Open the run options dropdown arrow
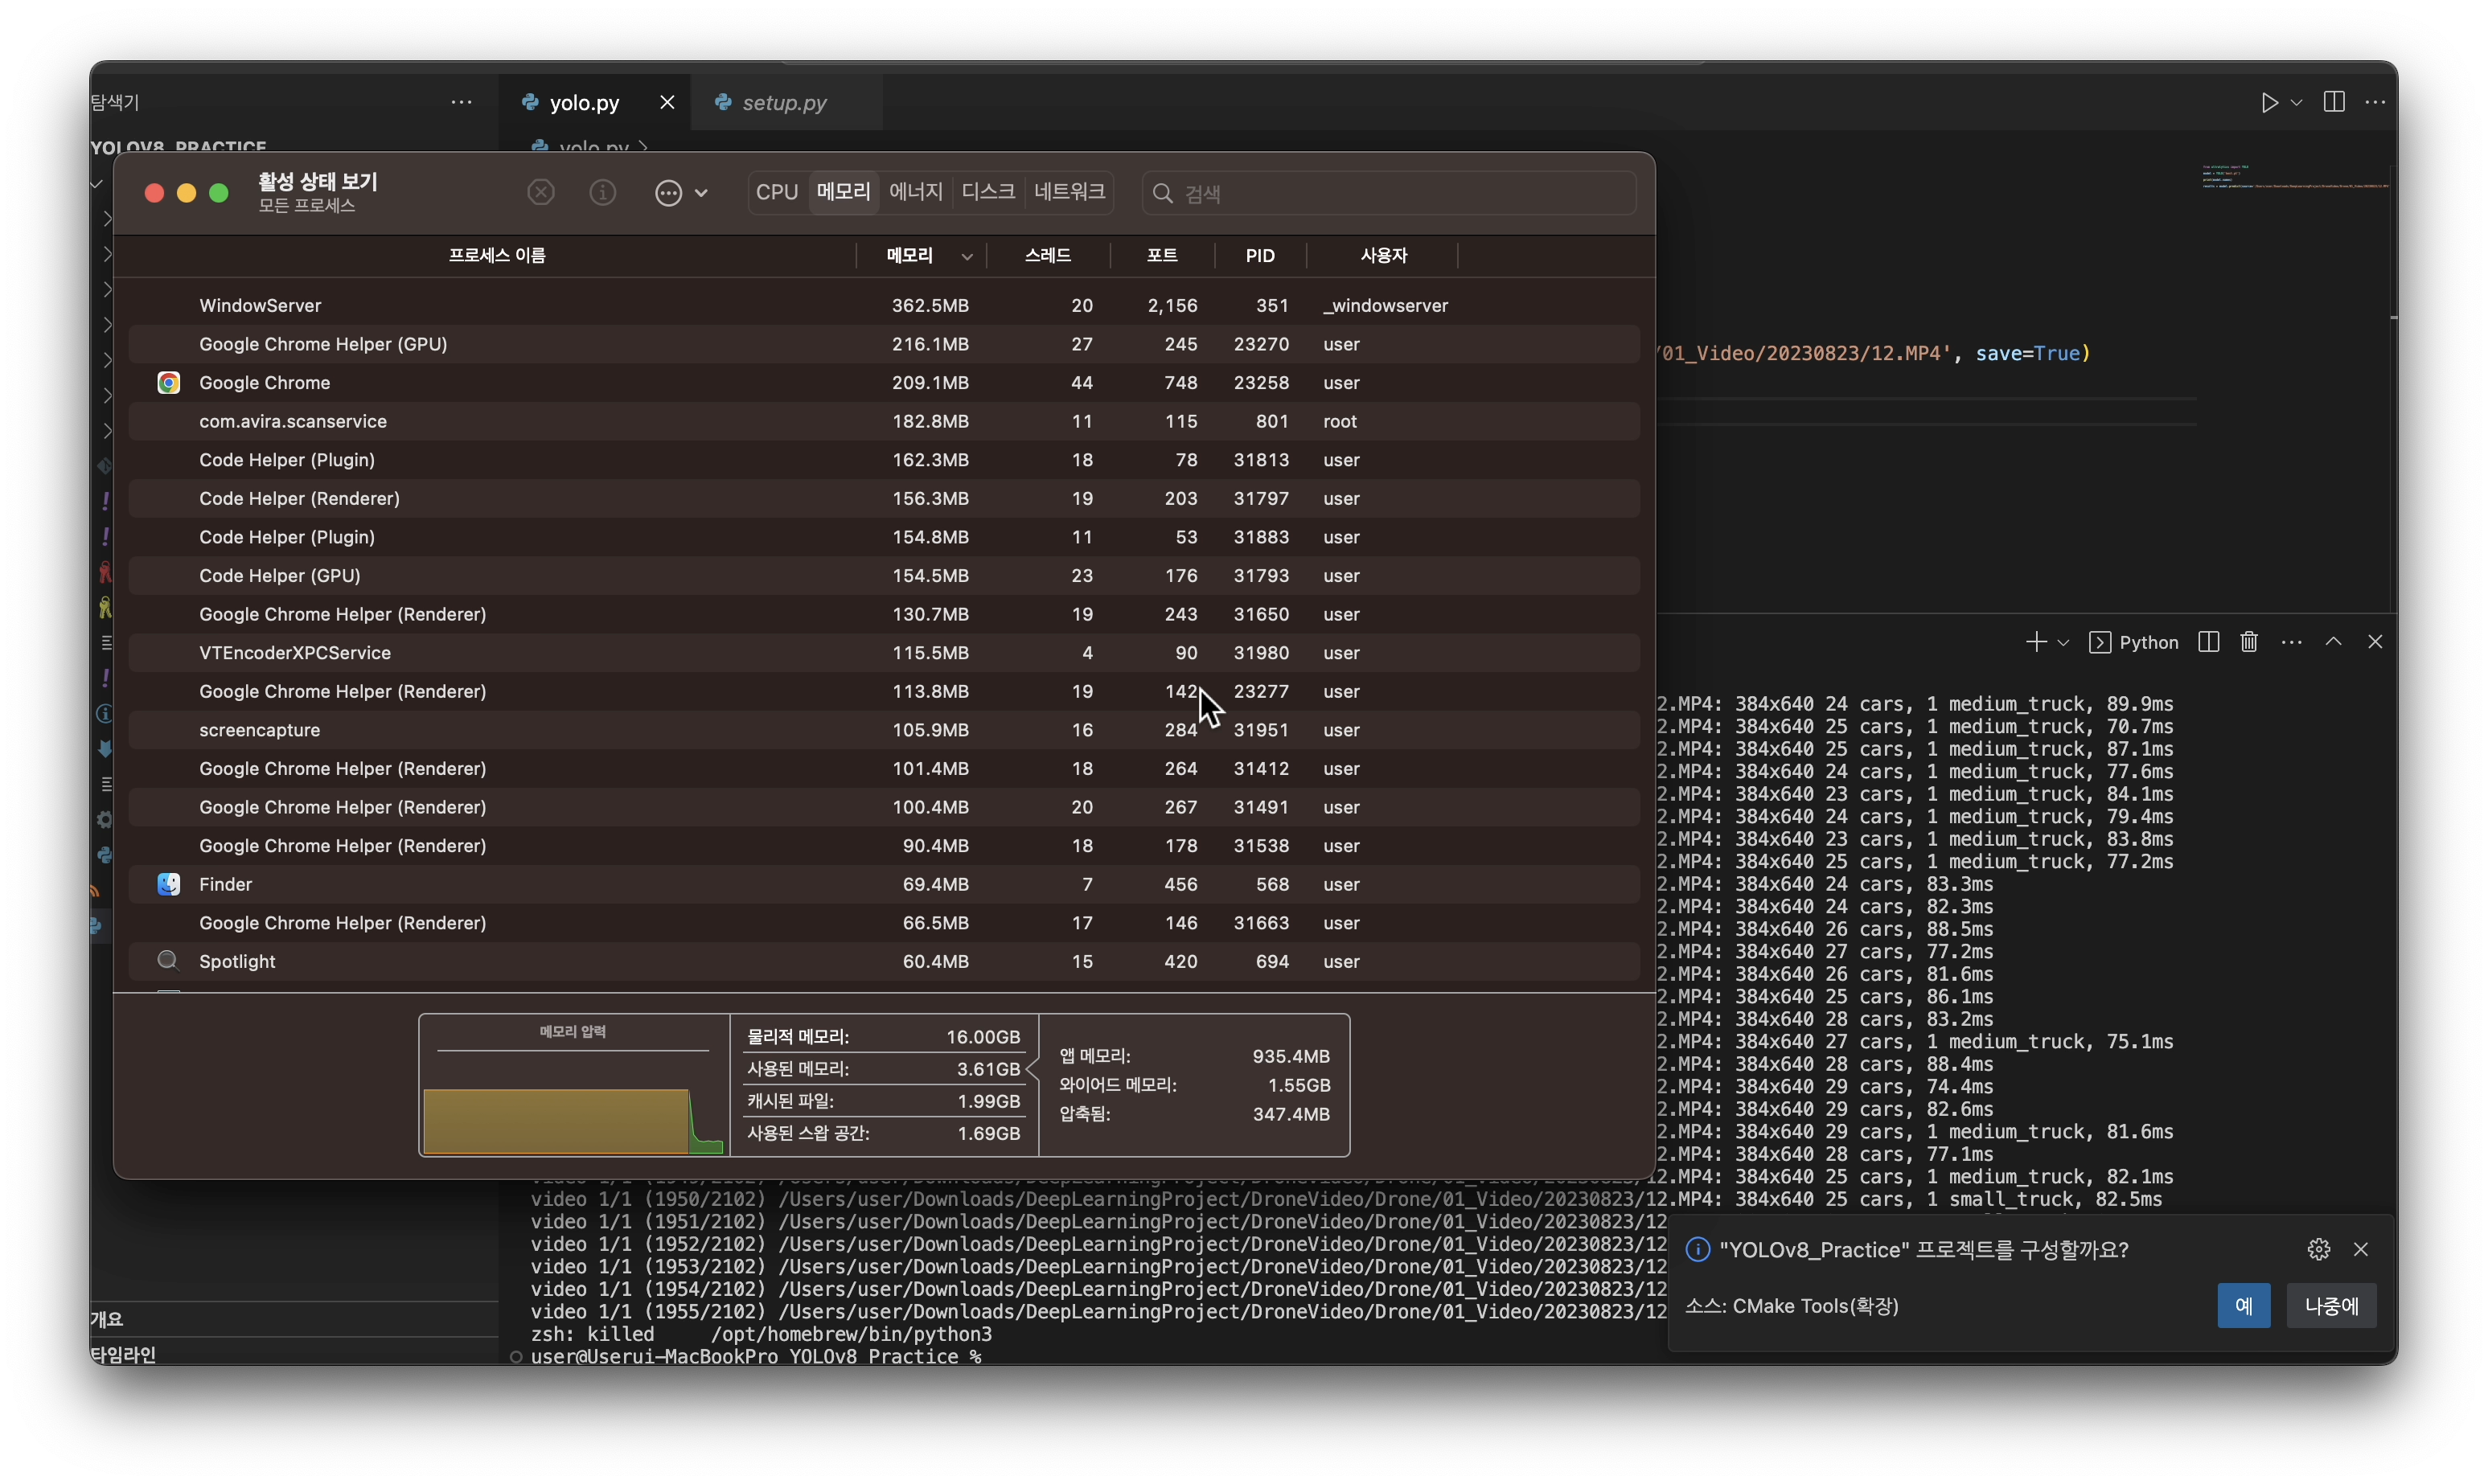The height and width of the screenshot is (1484, 2488). pos(2297,103)
